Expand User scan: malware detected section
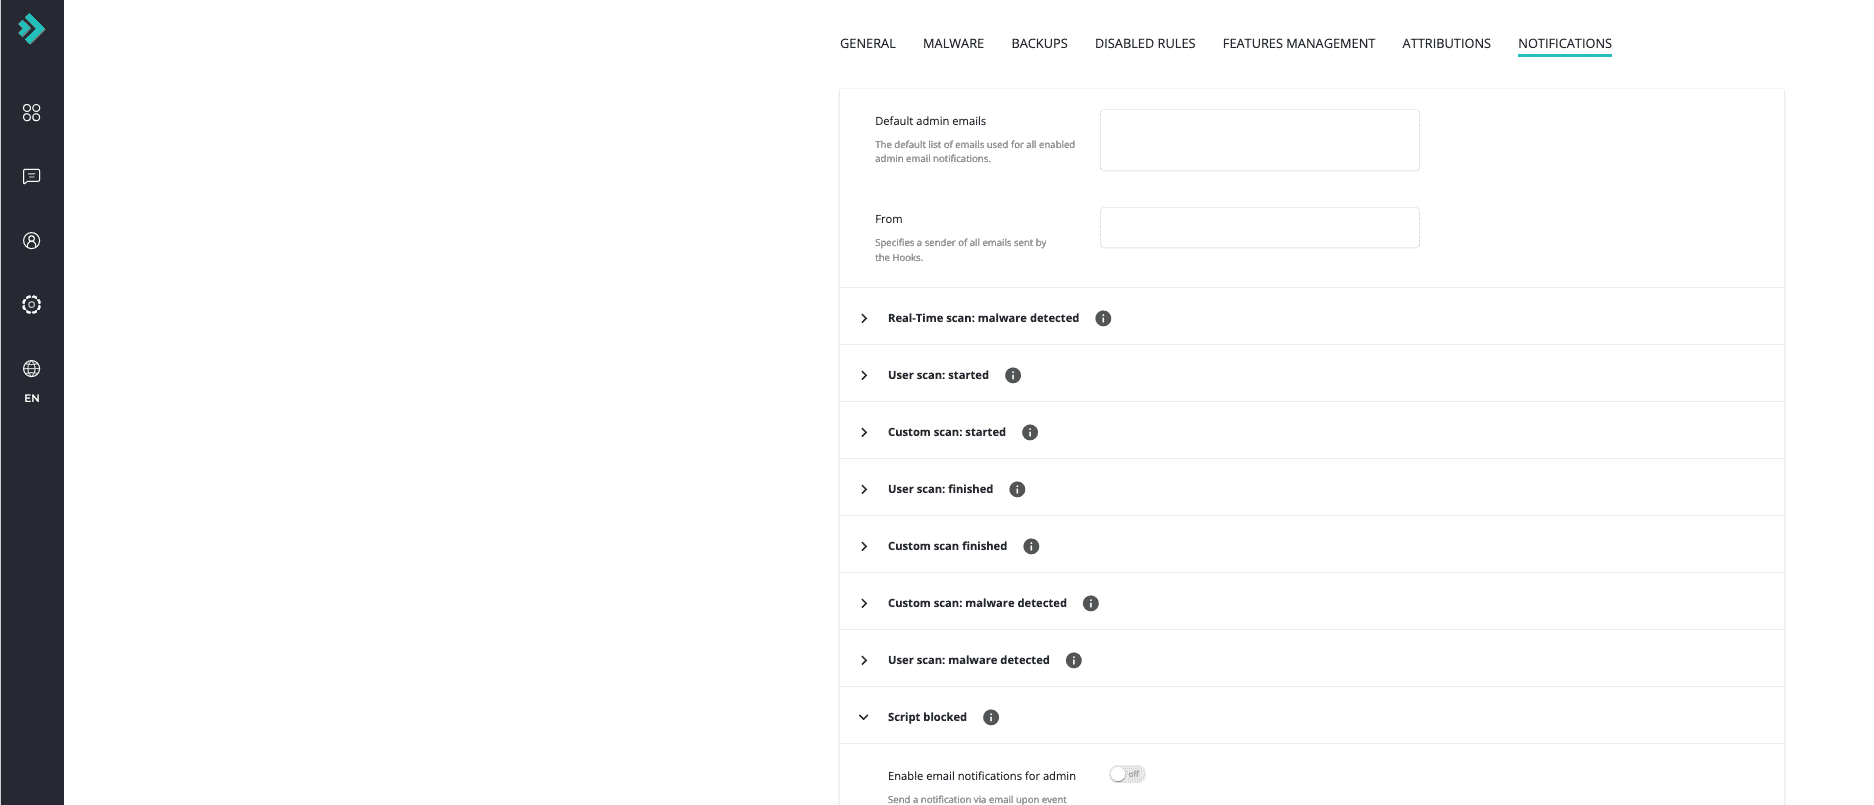This screenshot has width=1874, height=805. tap(864, 660)
